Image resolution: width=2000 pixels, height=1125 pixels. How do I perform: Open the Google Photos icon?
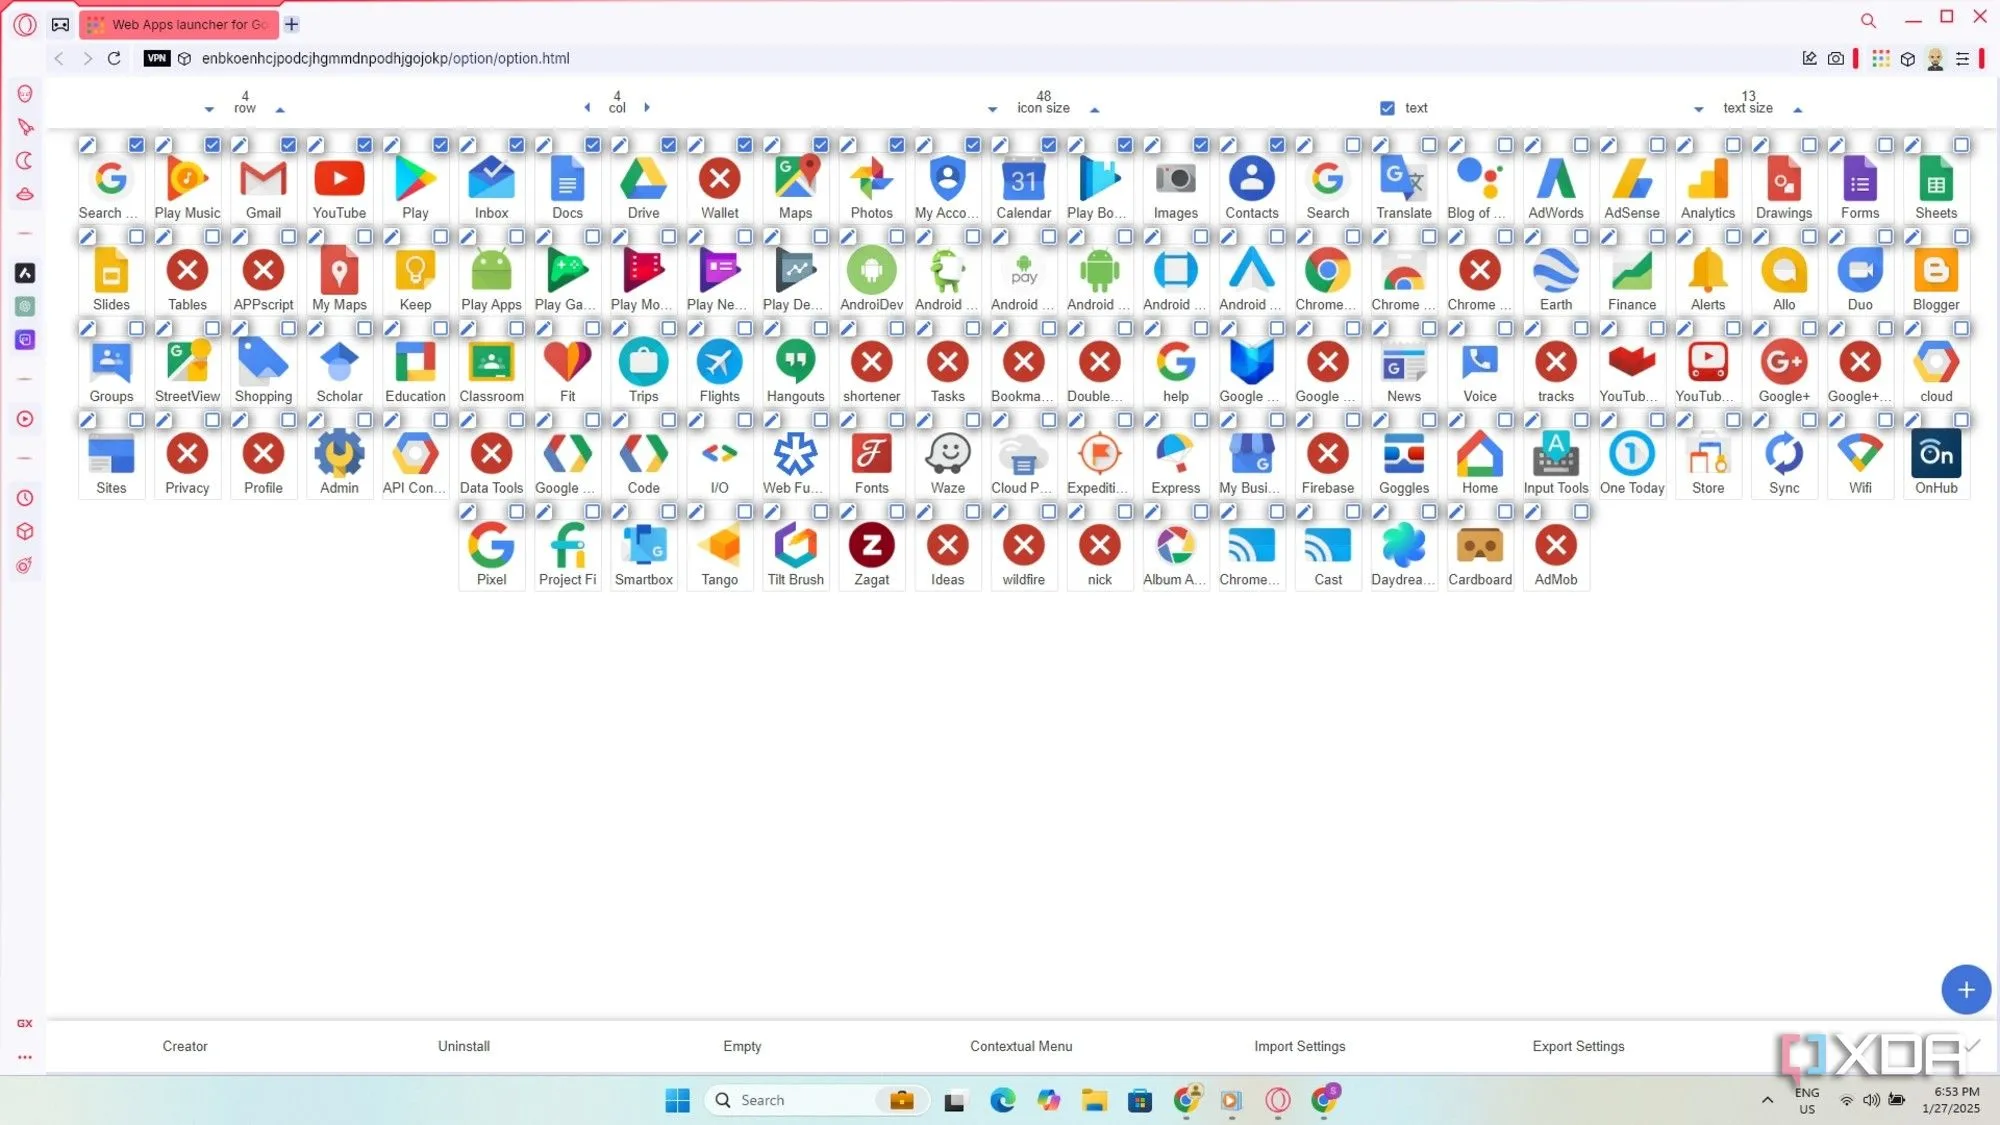click(x=871, y=180)
